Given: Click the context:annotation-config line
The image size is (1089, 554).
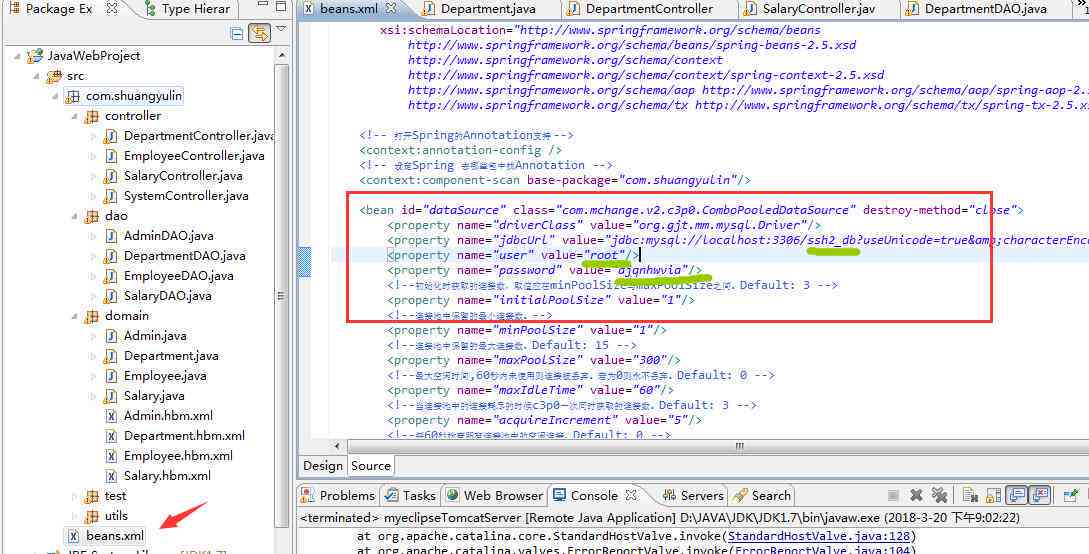Looking at the screenshot, I should tap(461, 150).
